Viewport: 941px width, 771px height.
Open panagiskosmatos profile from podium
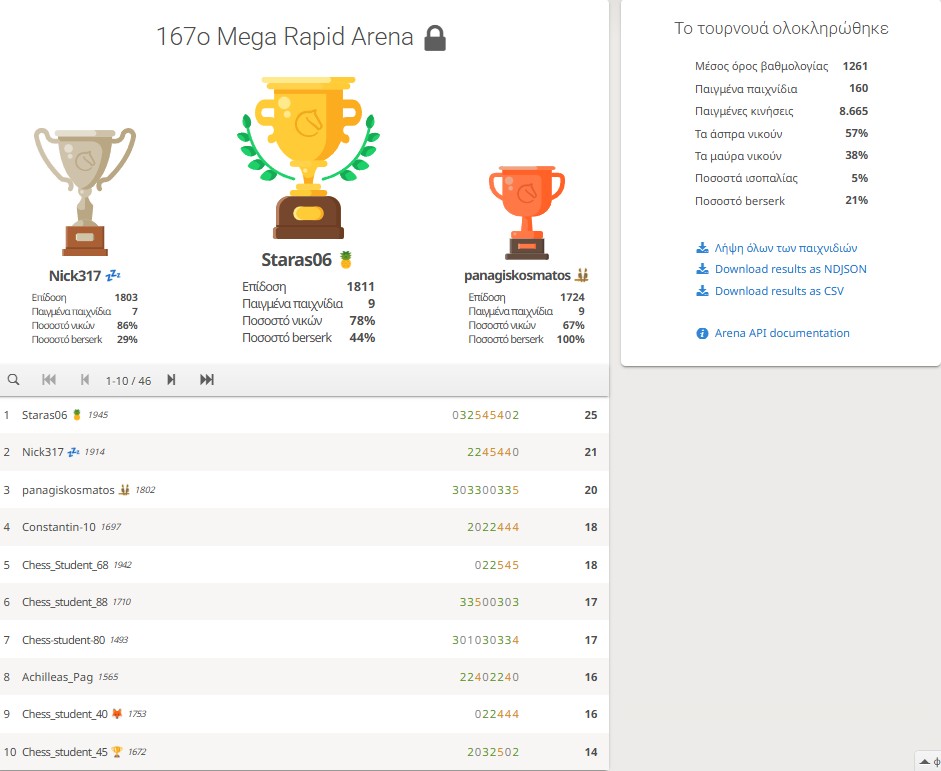[517, 275]
